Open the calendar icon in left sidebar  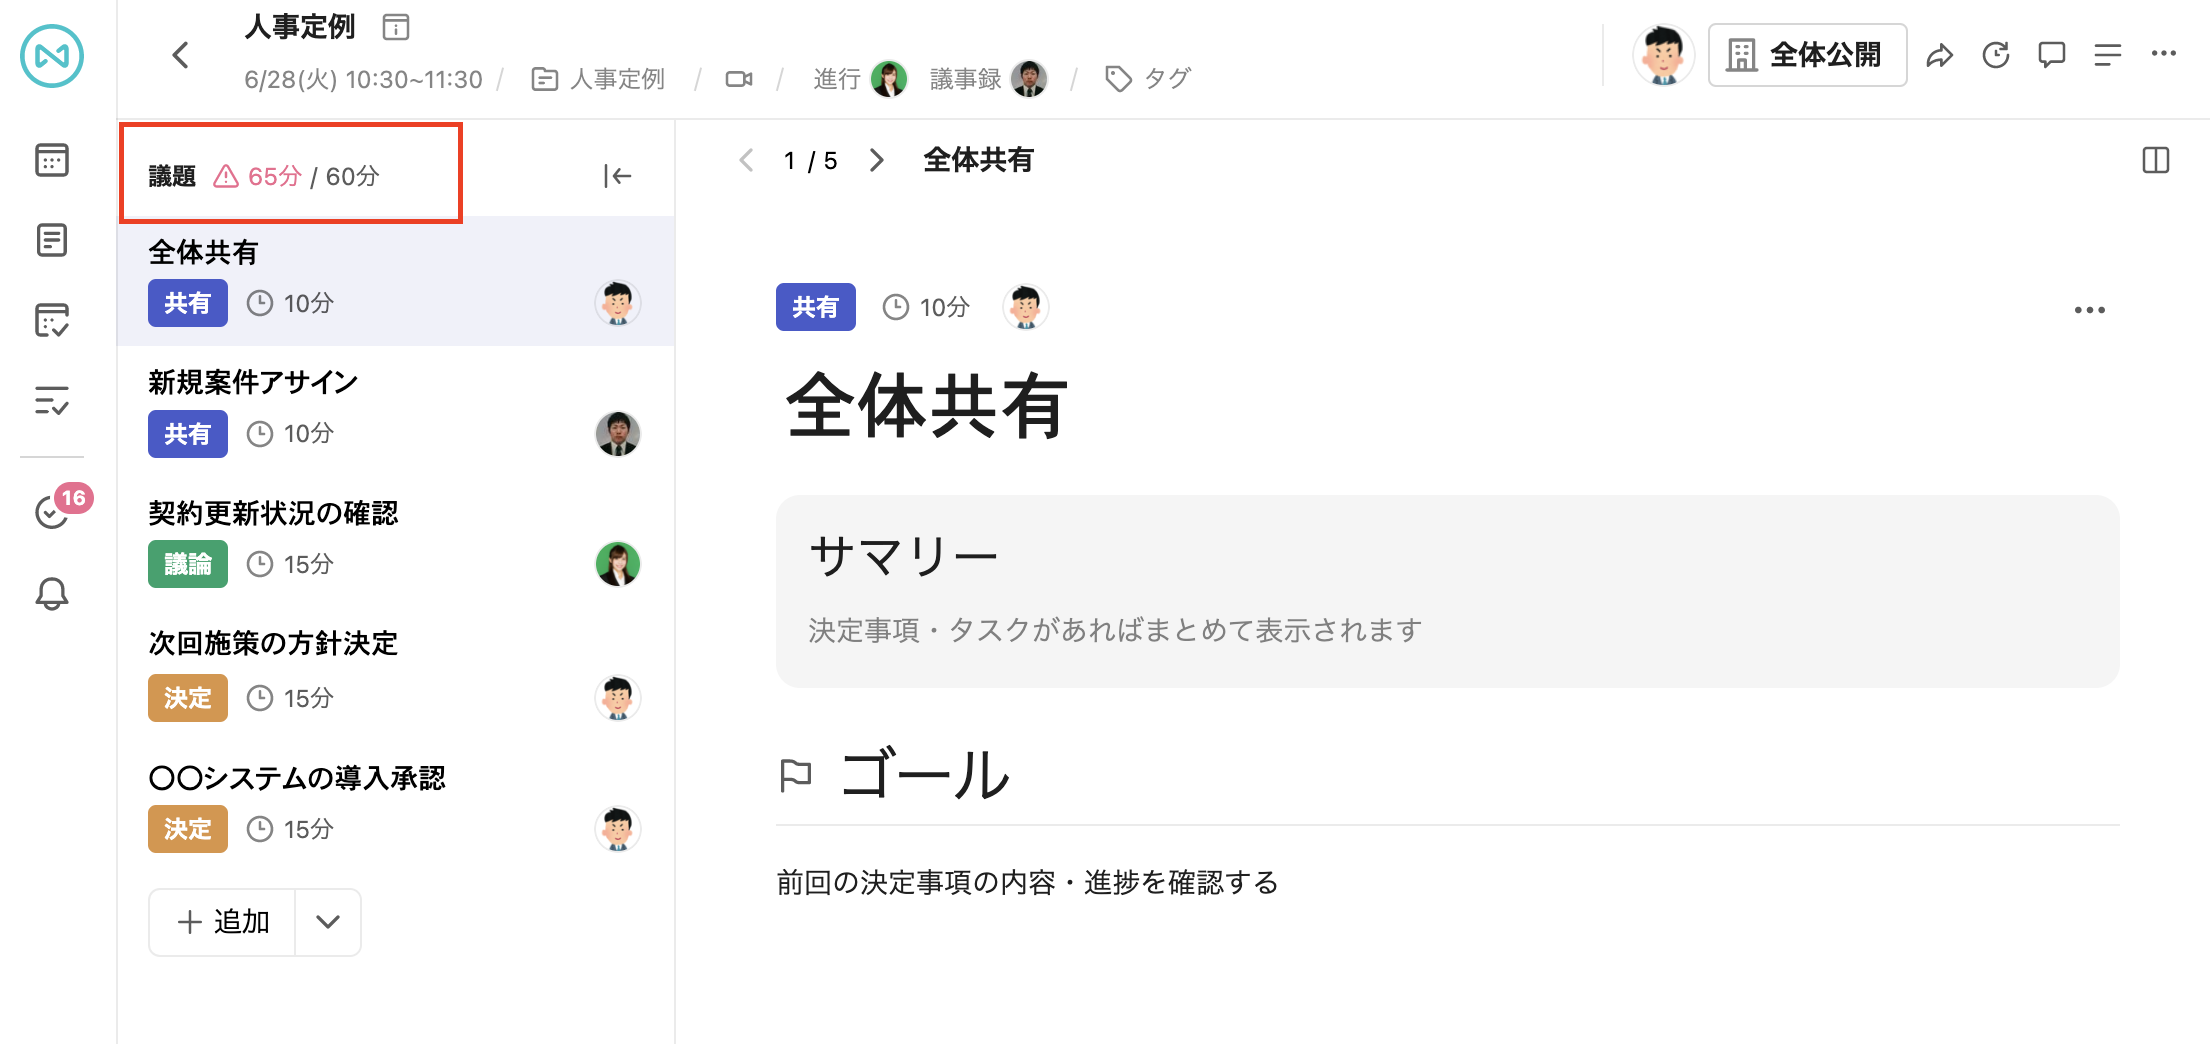(52, 160)
